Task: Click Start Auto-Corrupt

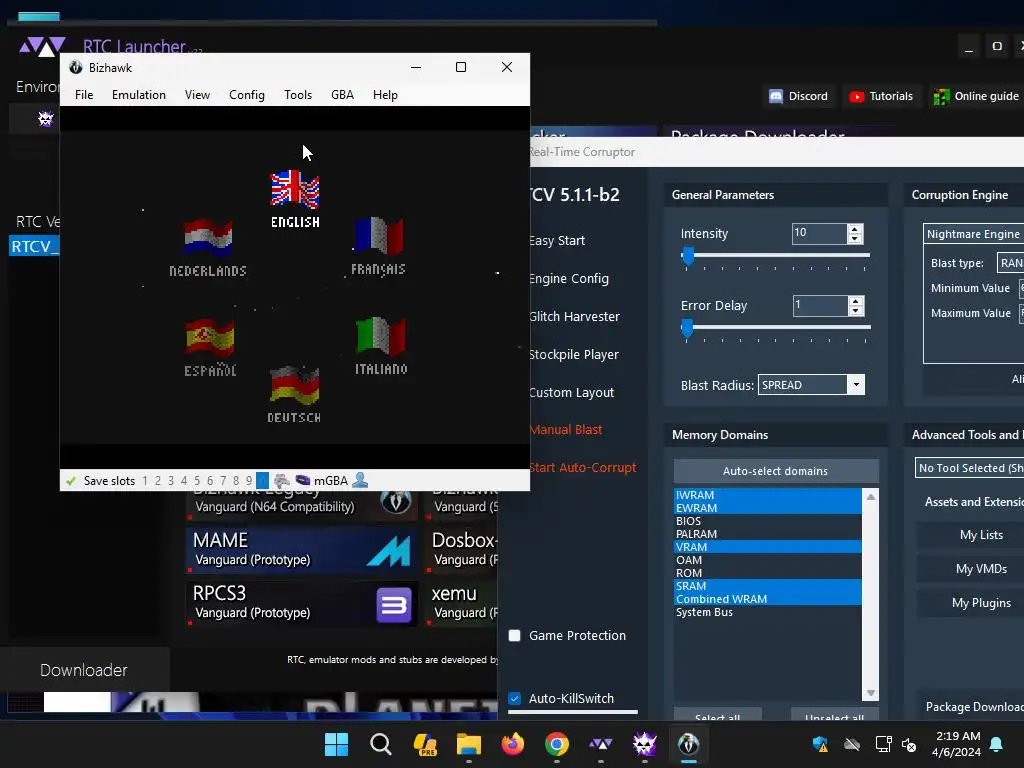Action: [x=583, y=467]
